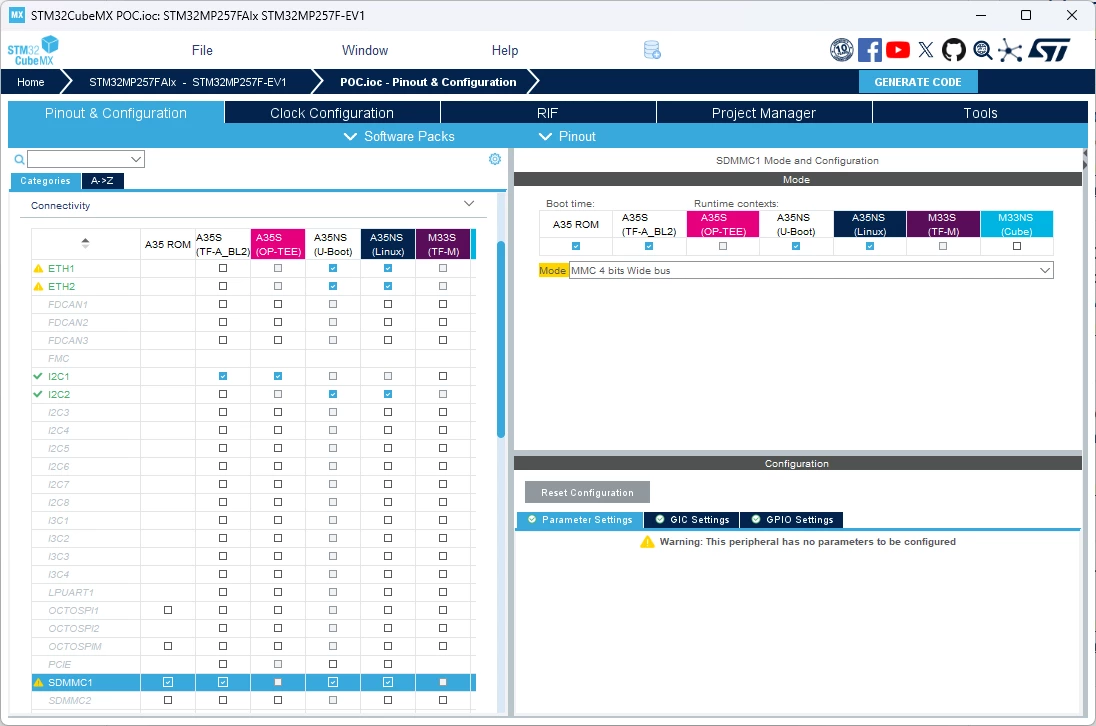Click STM32MP257FAIx board breadcrumb

coord(187,82)
